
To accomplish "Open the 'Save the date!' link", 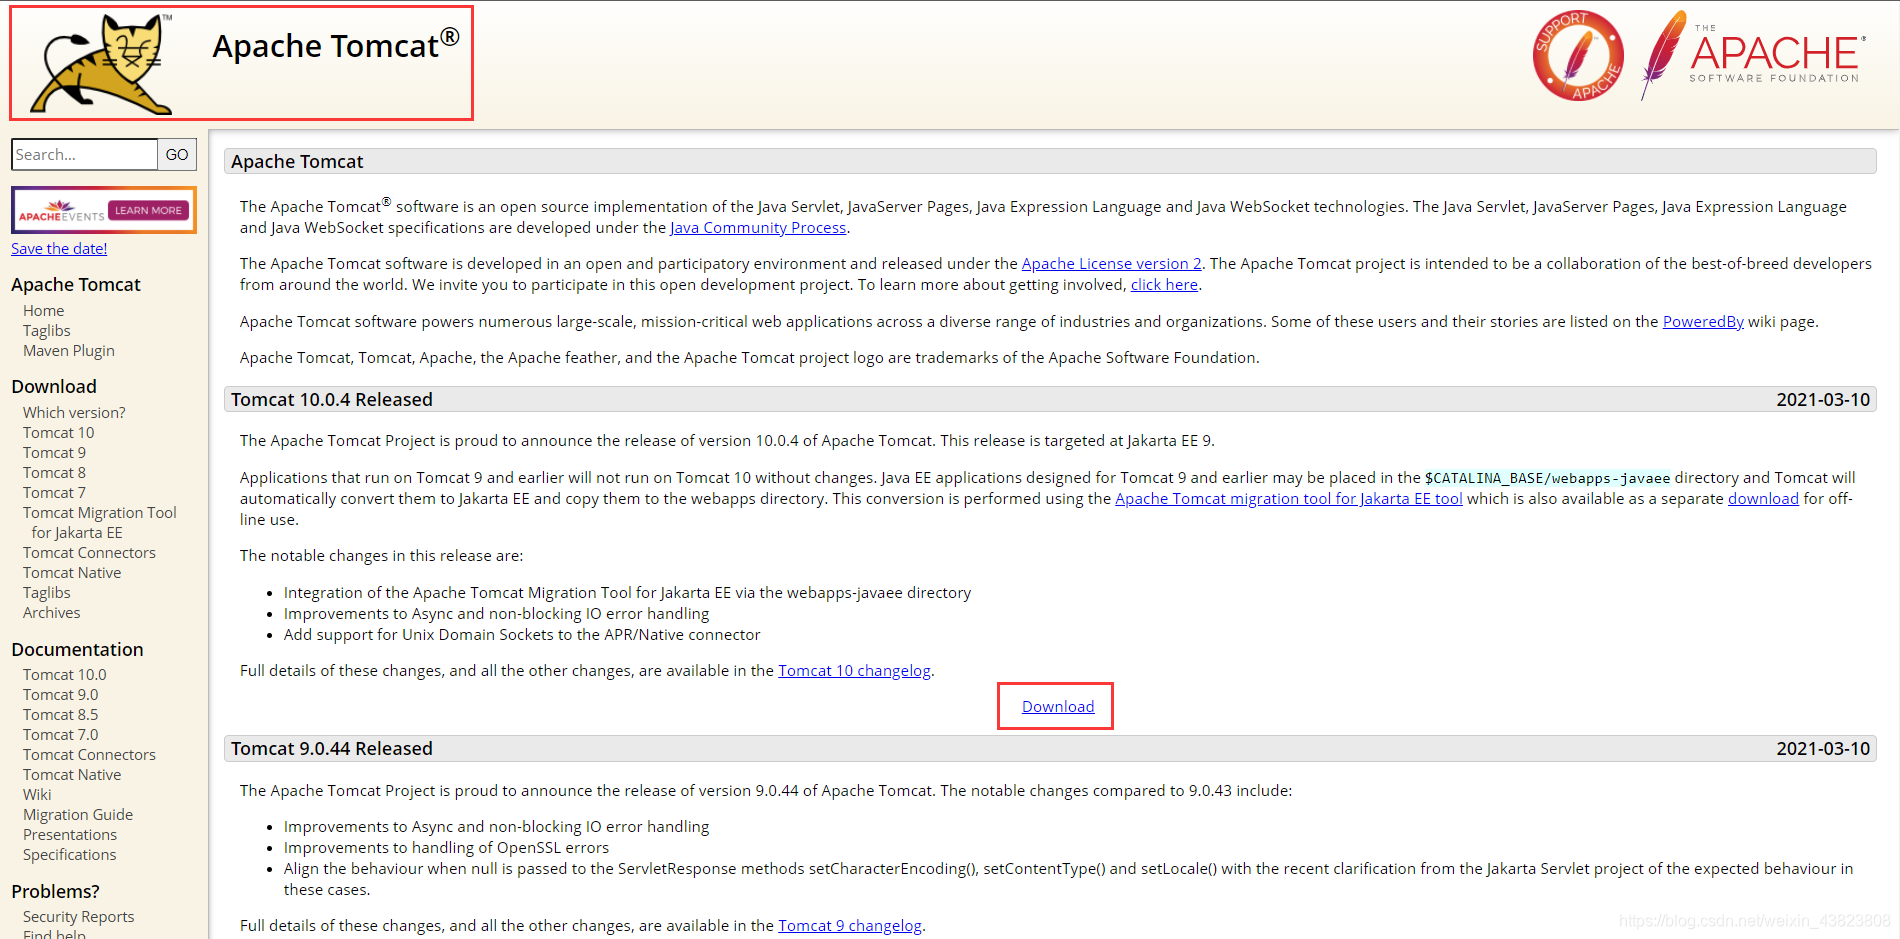I will coord(59,248).
